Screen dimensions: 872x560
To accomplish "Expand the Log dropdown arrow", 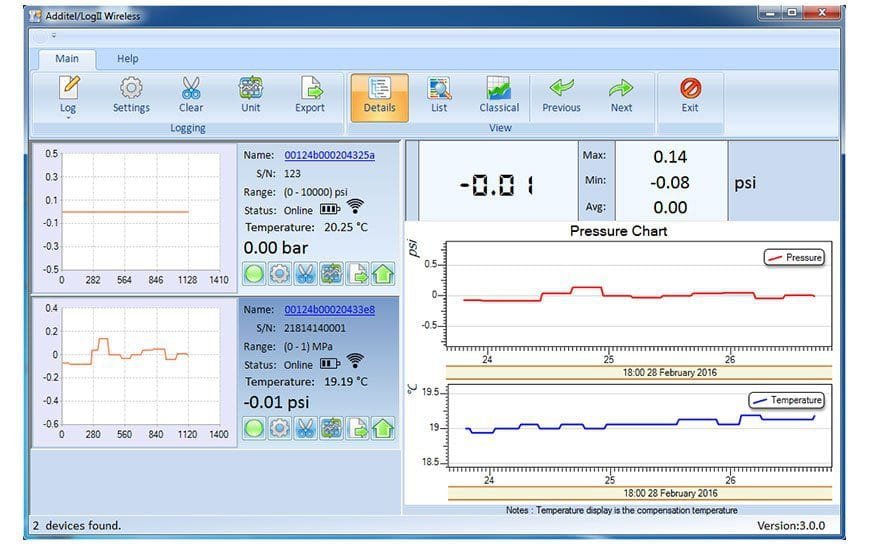I will 68,117.
